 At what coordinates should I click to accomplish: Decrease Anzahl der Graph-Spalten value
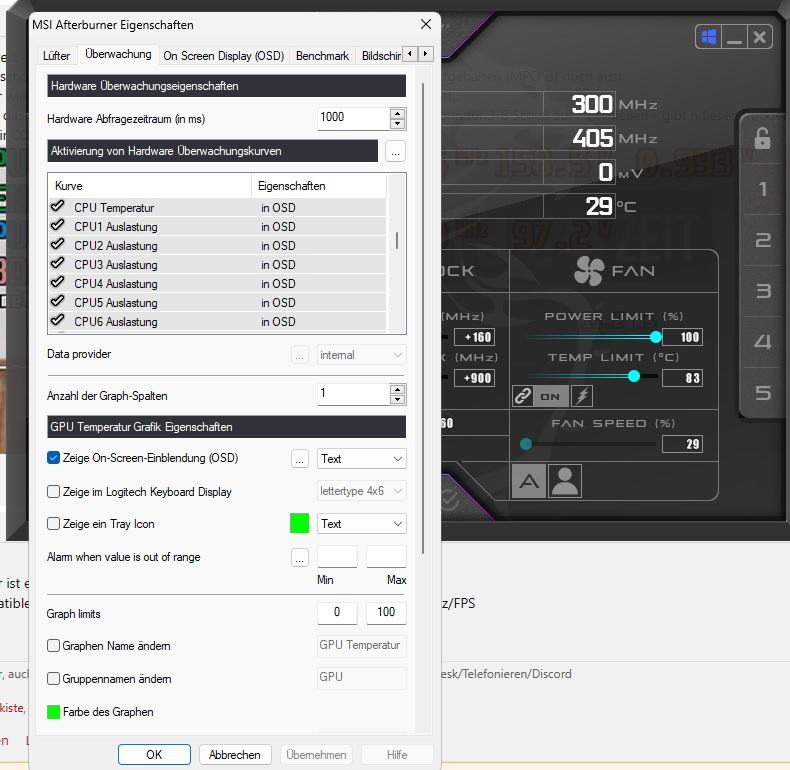398,400
